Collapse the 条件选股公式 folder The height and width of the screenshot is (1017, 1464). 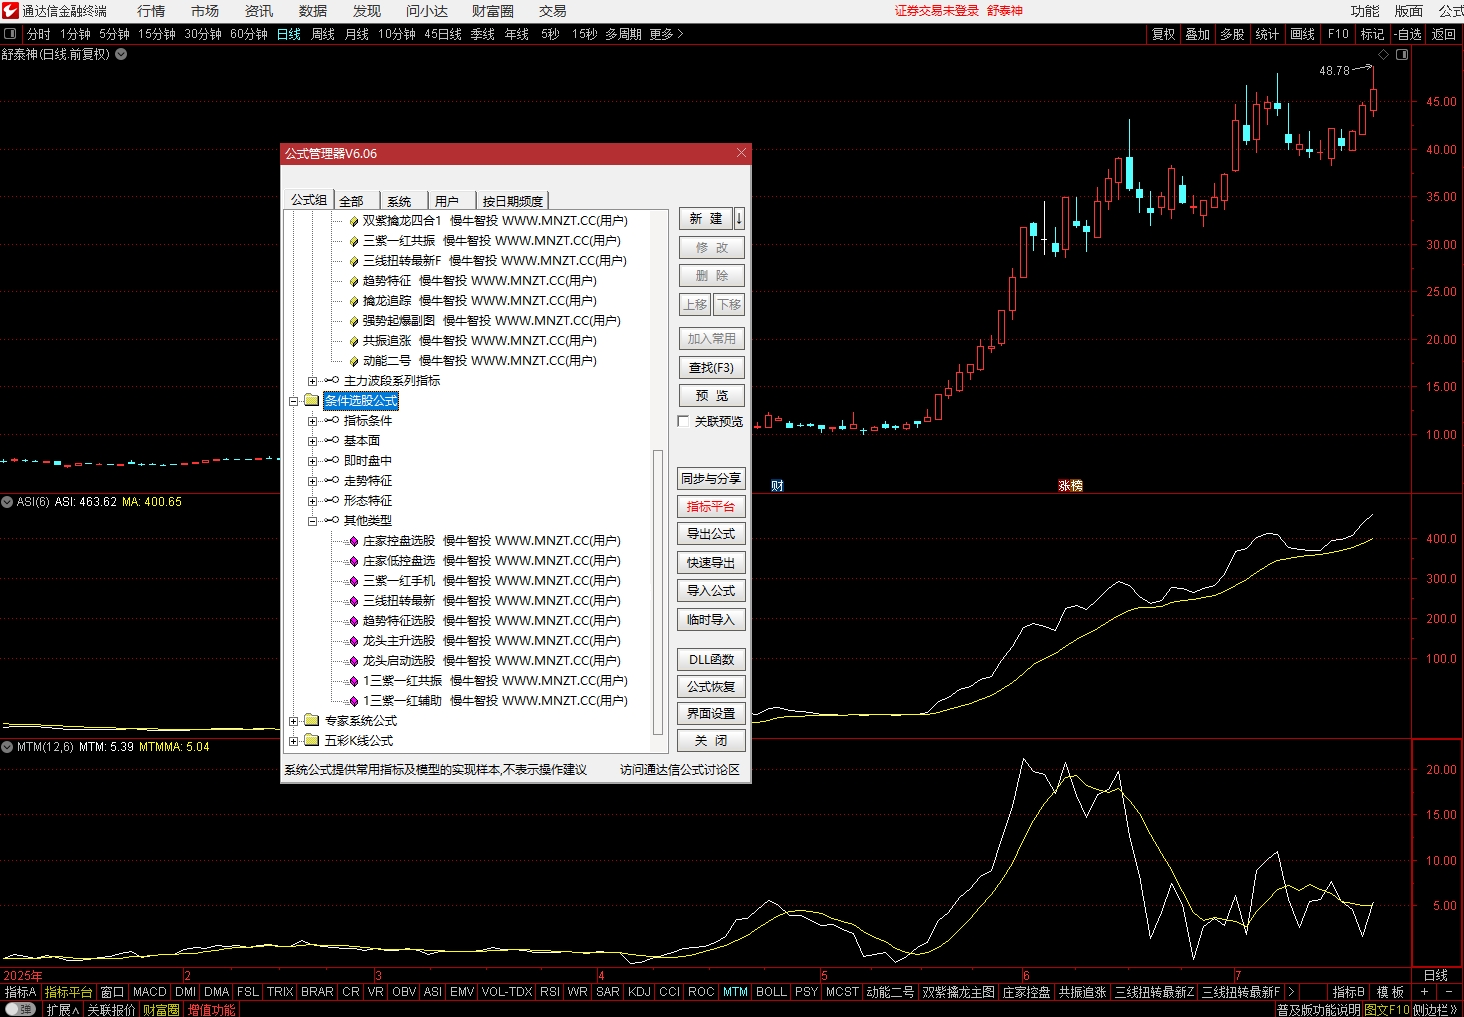coord(294,401)
